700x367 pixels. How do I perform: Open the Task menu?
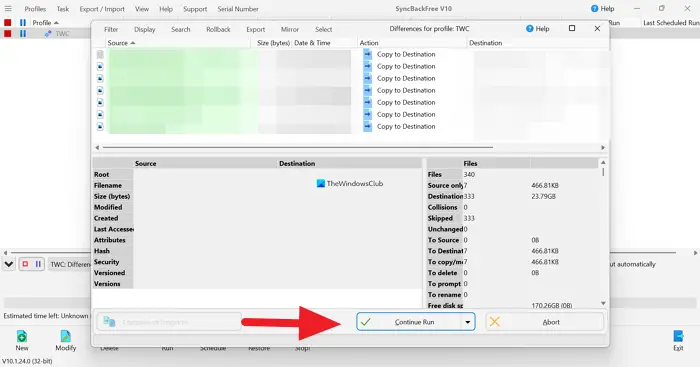(62, 9)
